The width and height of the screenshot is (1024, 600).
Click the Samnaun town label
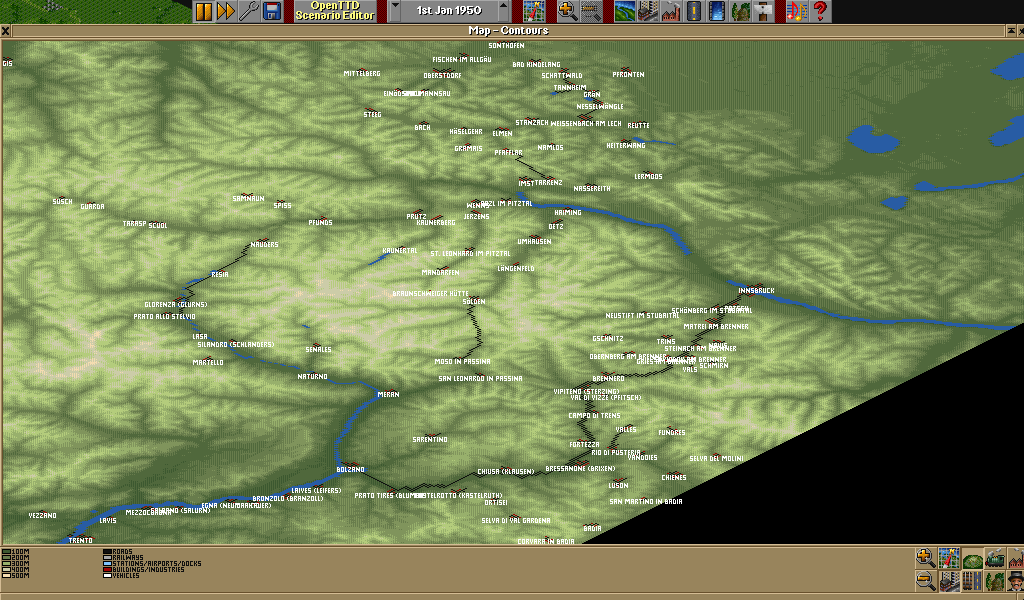pyautogui.click(x=248, y=198)
